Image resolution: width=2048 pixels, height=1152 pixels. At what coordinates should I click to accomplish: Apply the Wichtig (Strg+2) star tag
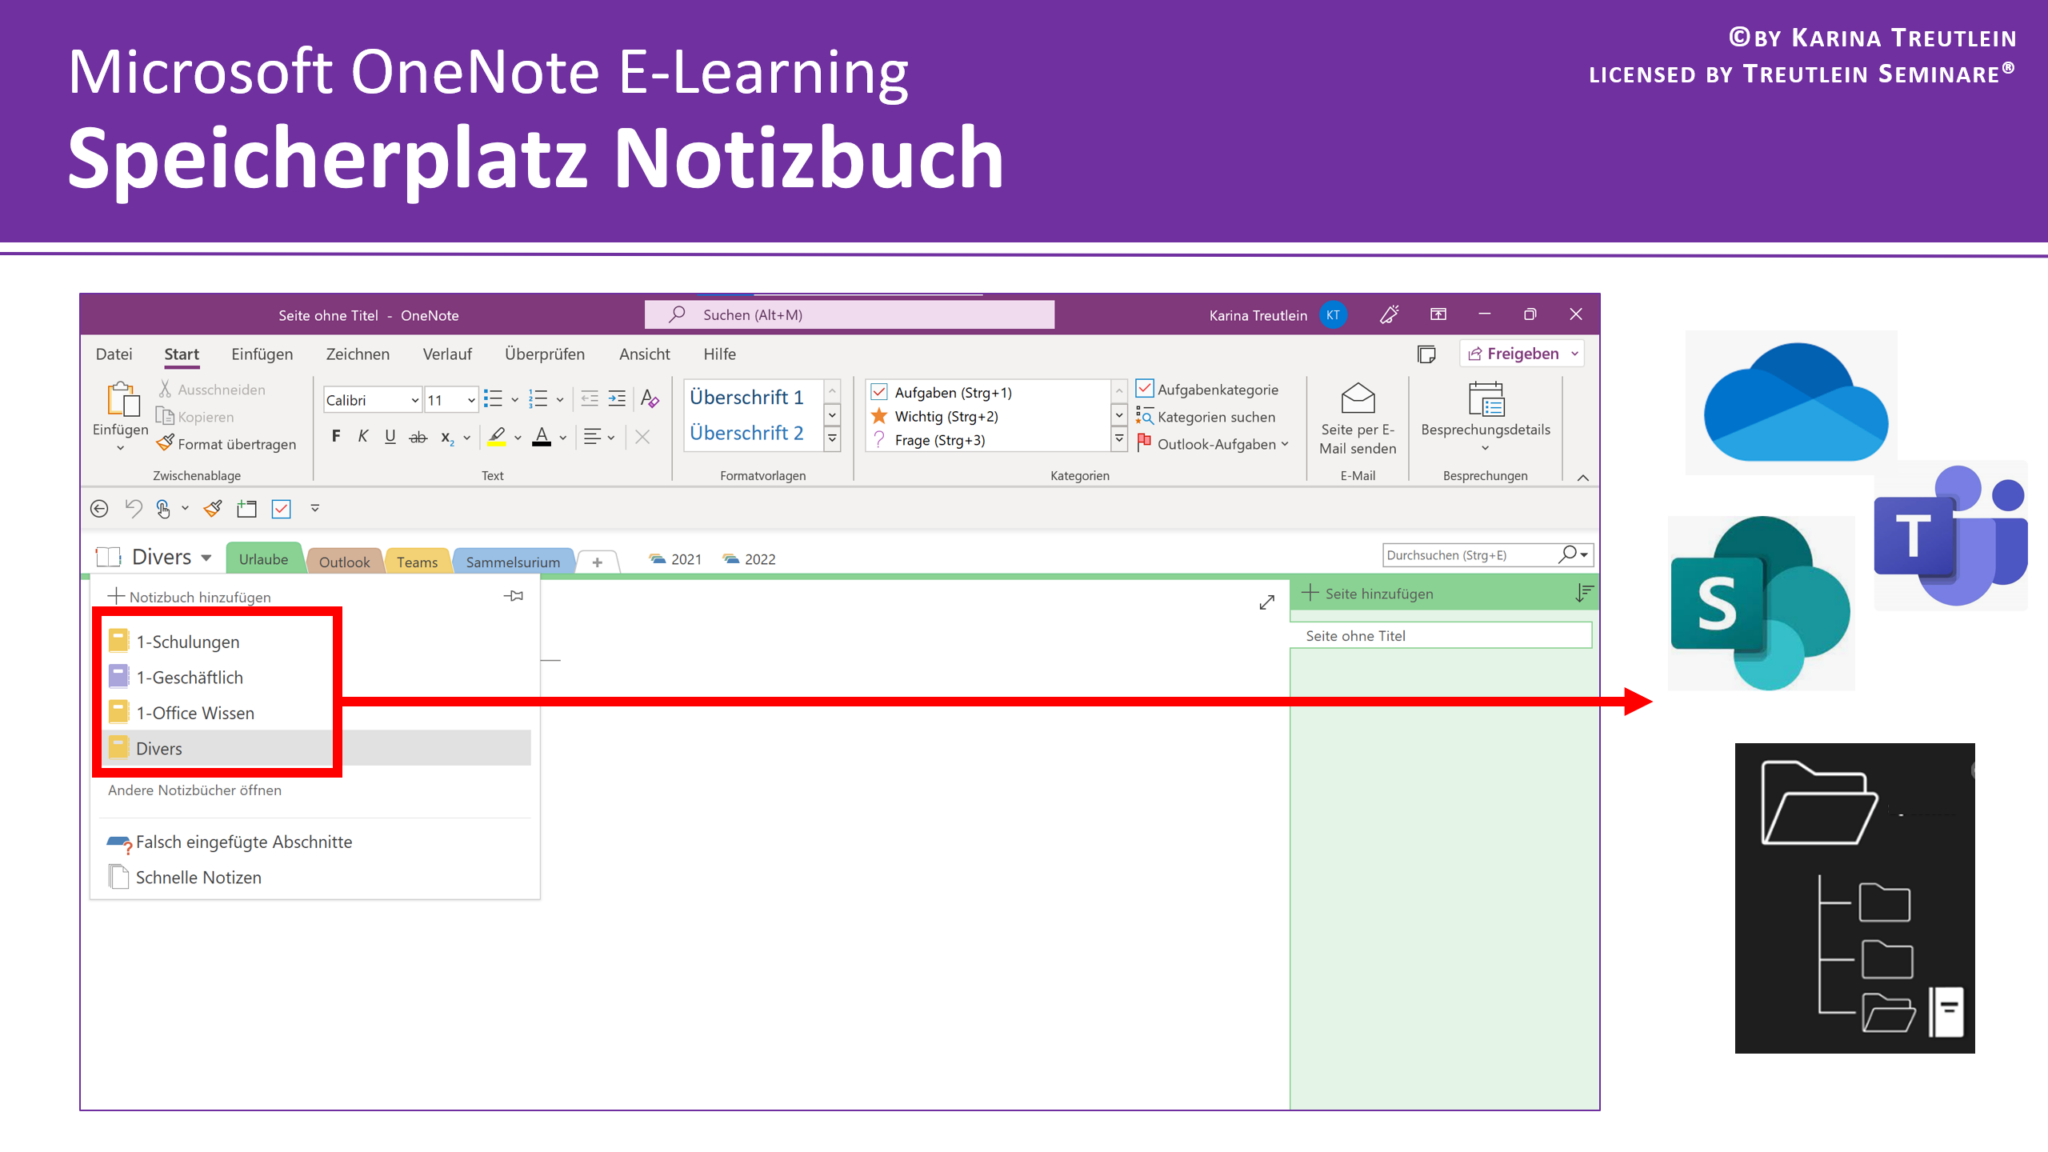coord(879,416)
